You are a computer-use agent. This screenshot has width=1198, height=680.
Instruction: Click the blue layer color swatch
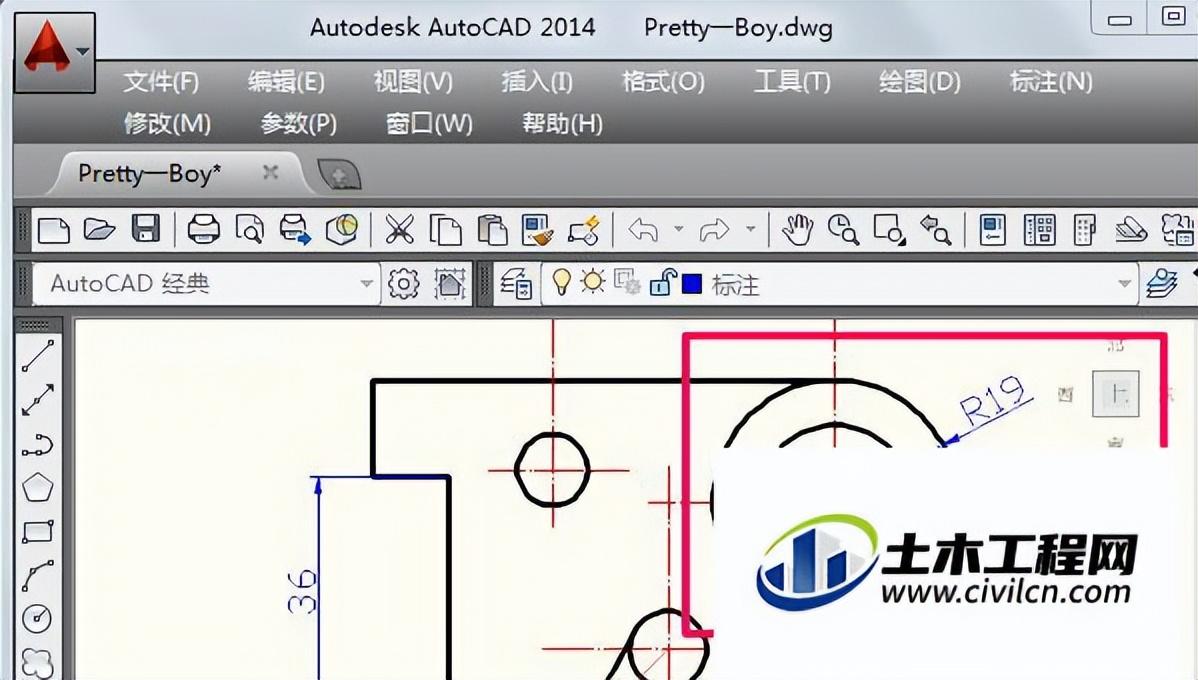point(691,284)
